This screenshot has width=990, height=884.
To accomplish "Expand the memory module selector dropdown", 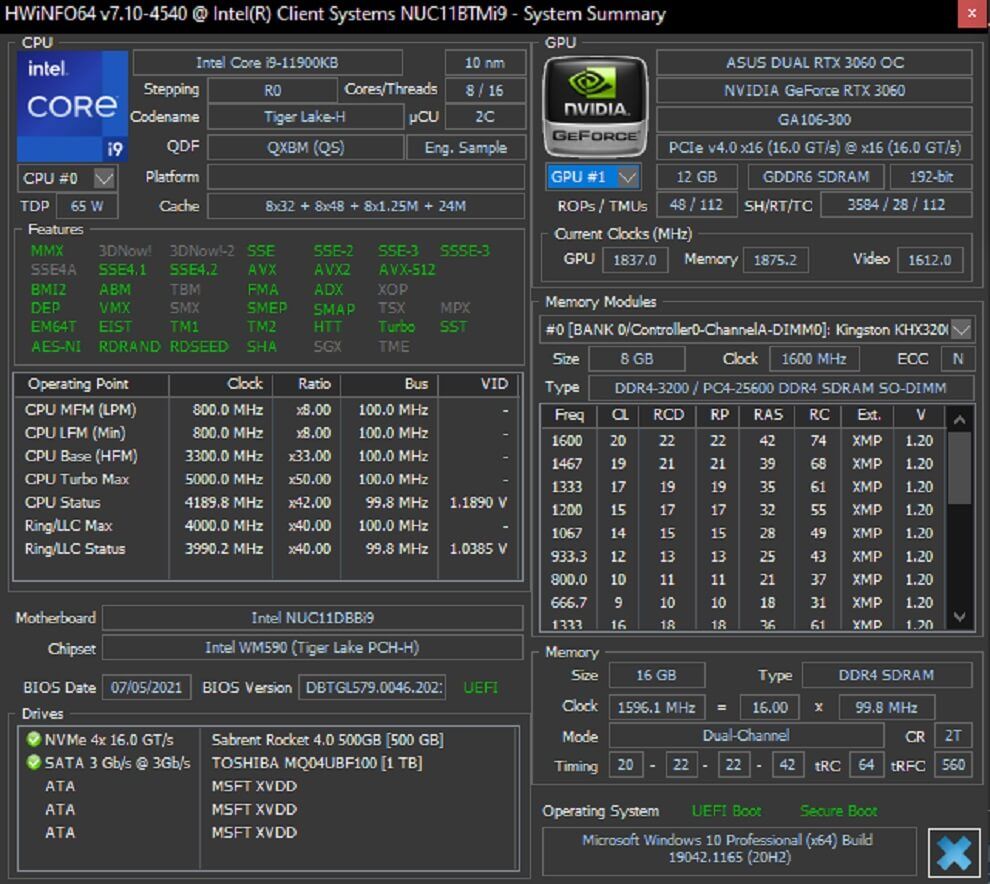I will 961,330.
